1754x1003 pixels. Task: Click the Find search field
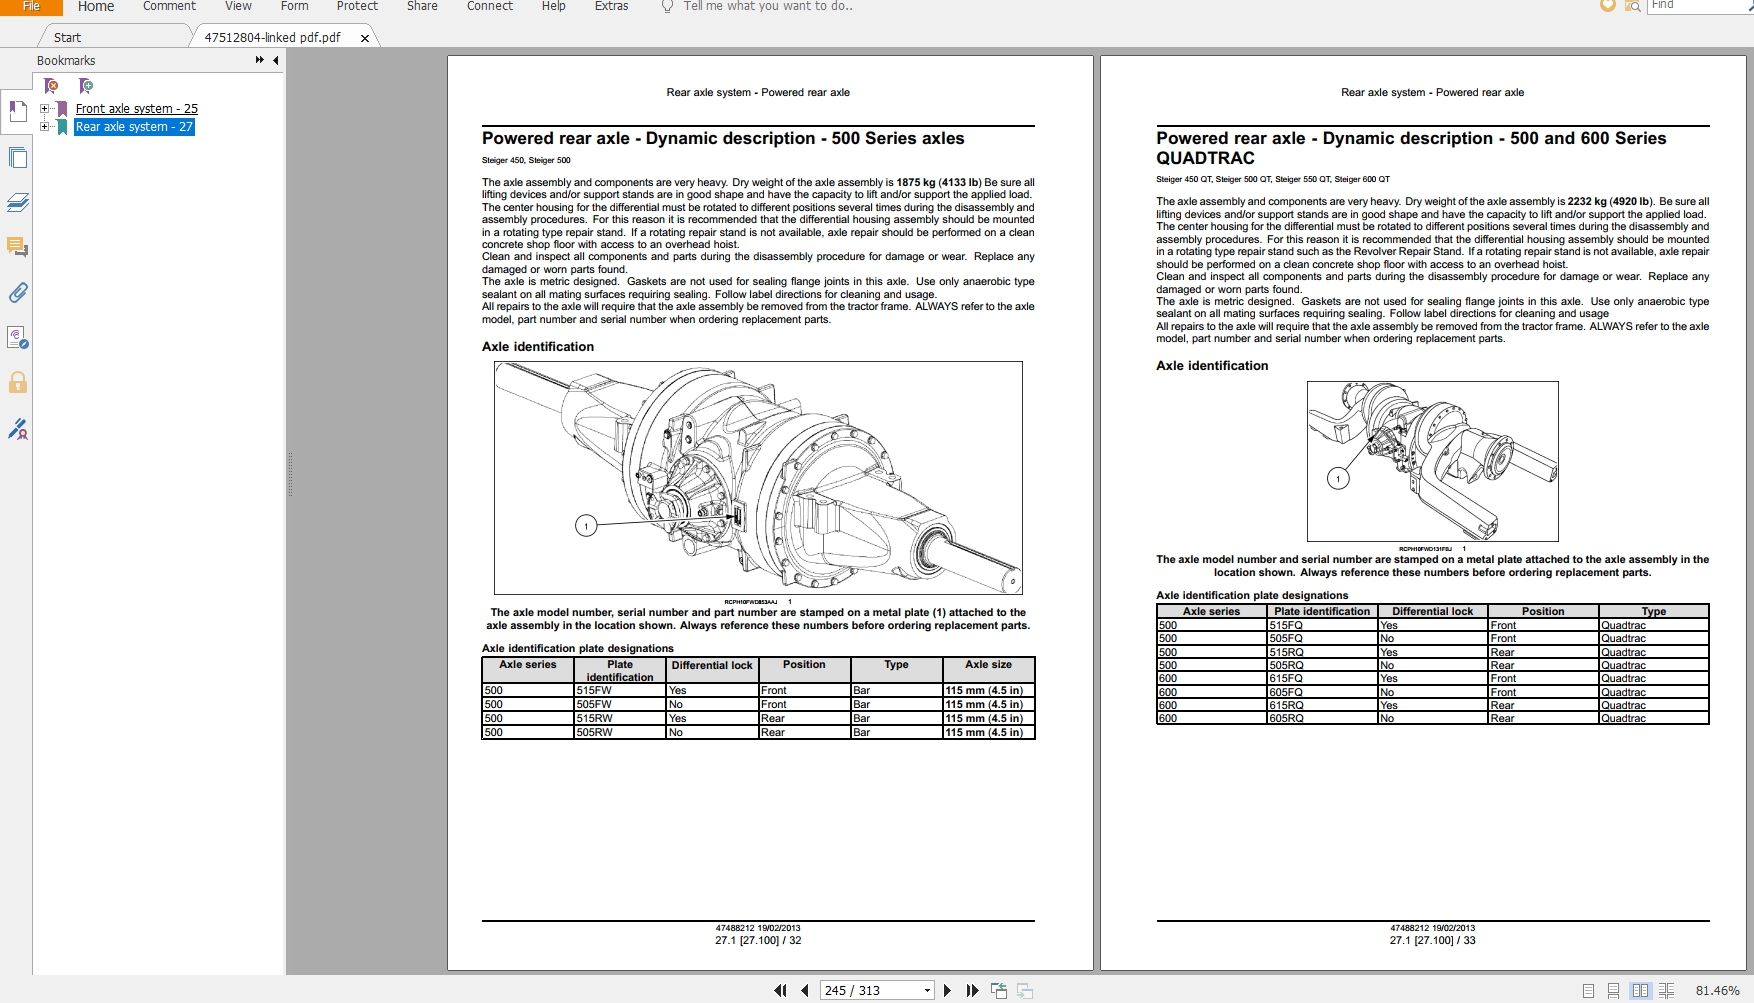(x=1697, y=5)
